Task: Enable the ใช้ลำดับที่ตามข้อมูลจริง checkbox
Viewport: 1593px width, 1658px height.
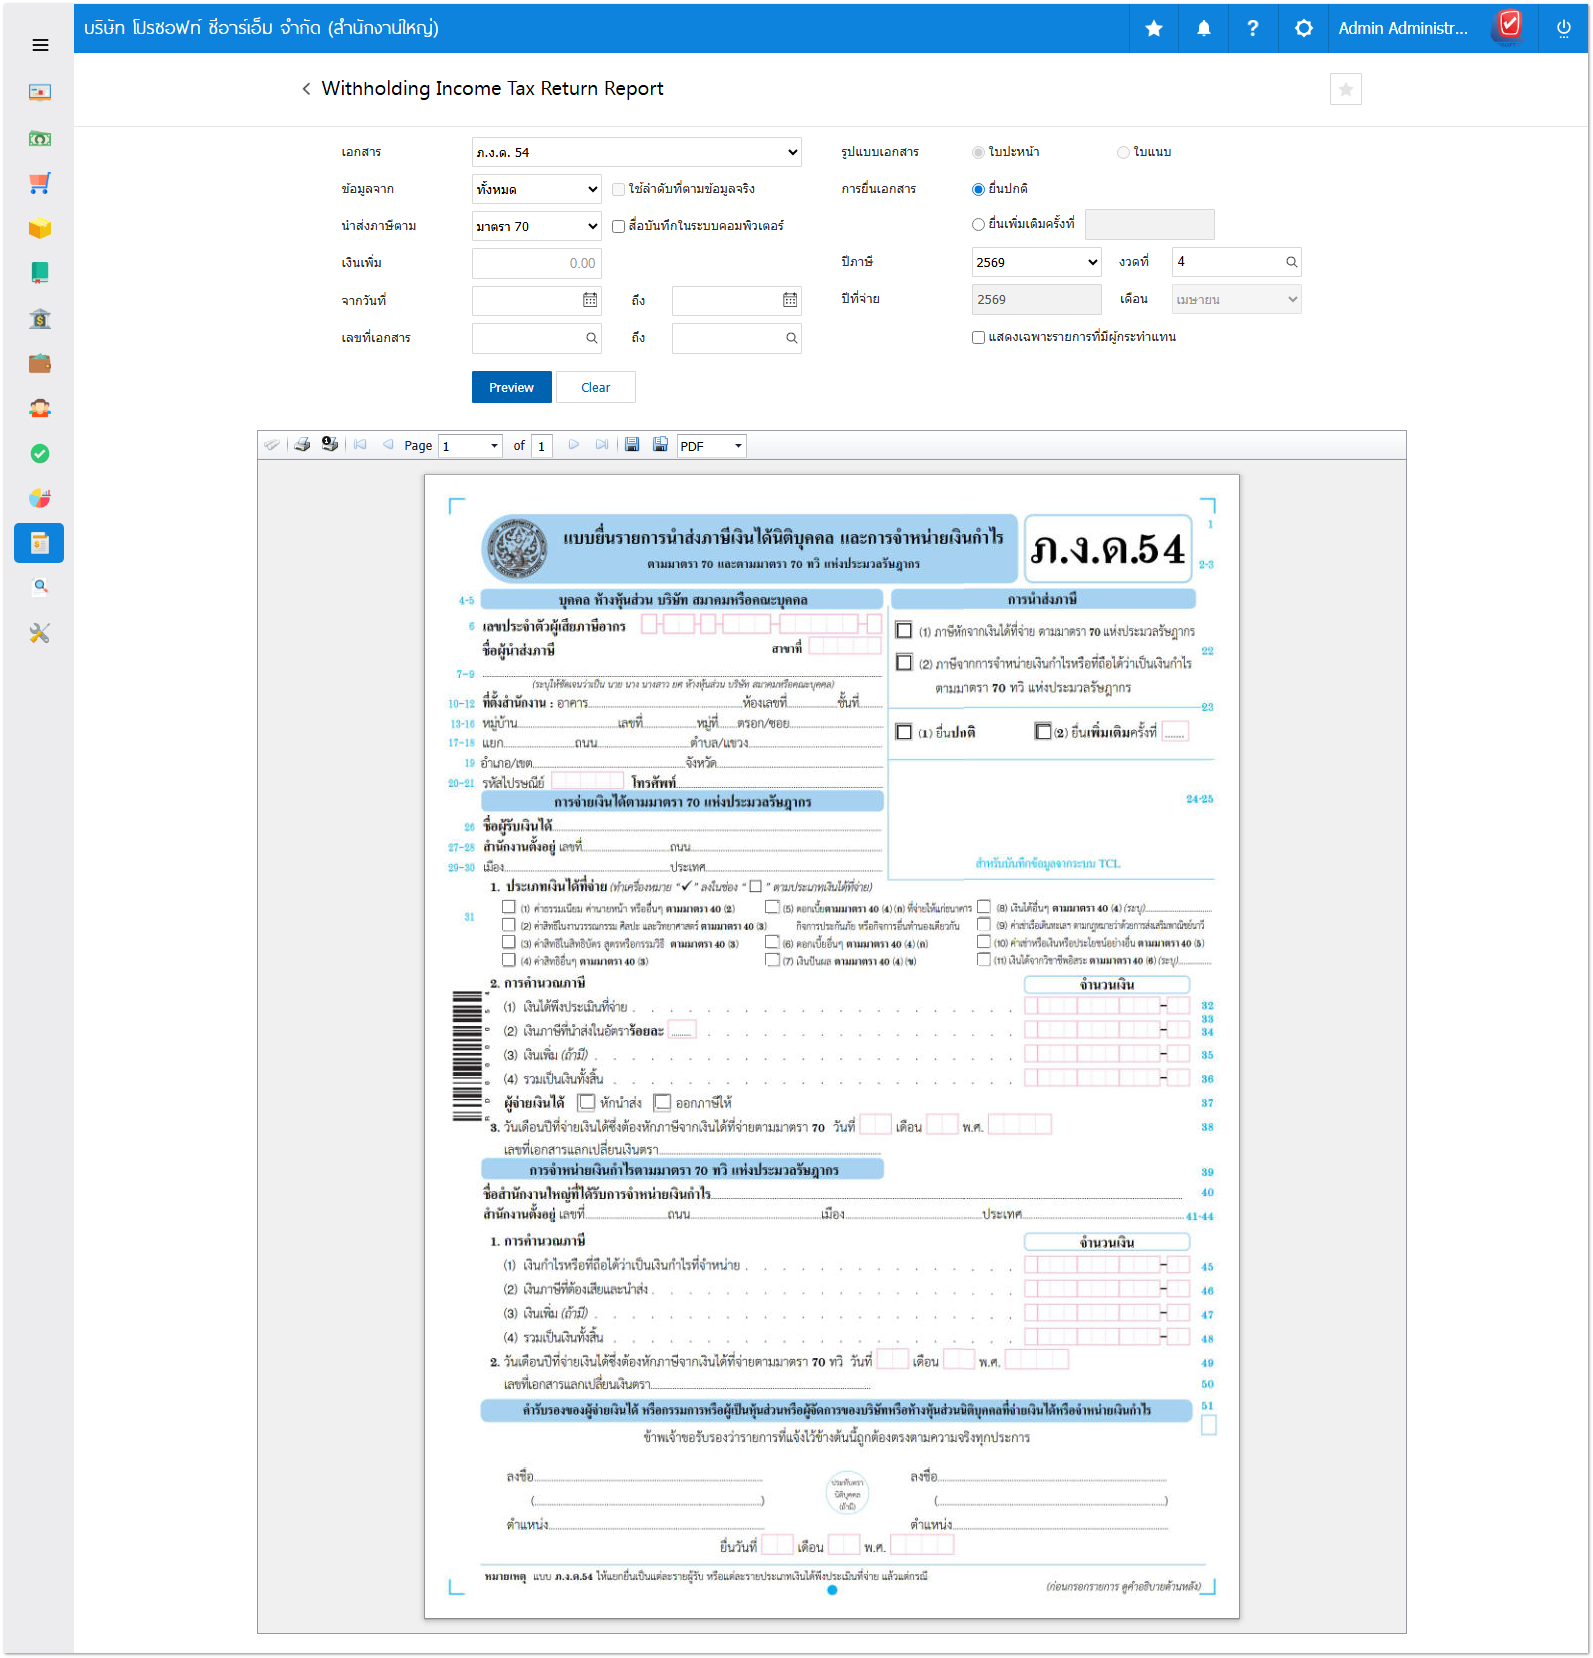Action: tap(619, 189)
